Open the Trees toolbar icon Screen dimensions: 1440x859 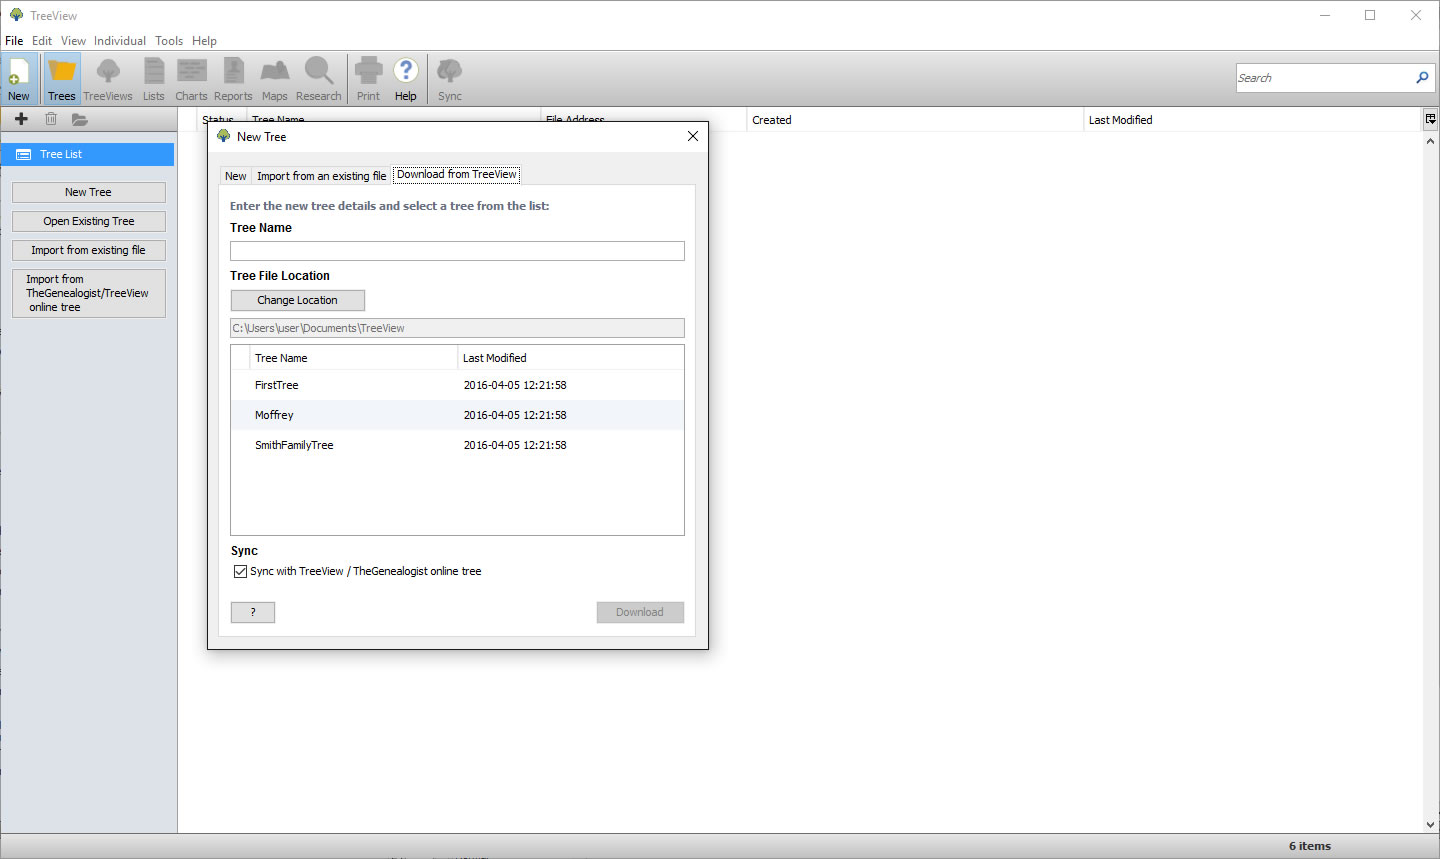coord(62,79)
